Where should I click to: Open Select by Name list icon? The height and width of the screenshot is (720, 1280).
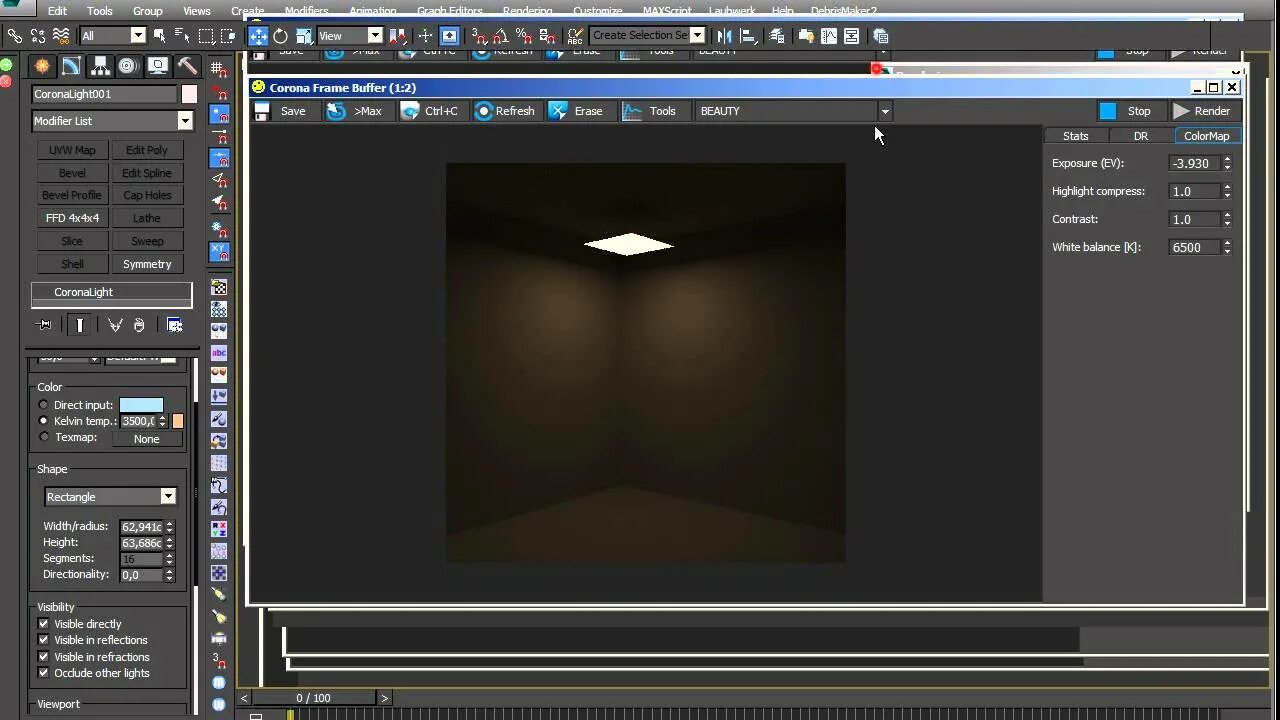[x=183, y=36]
